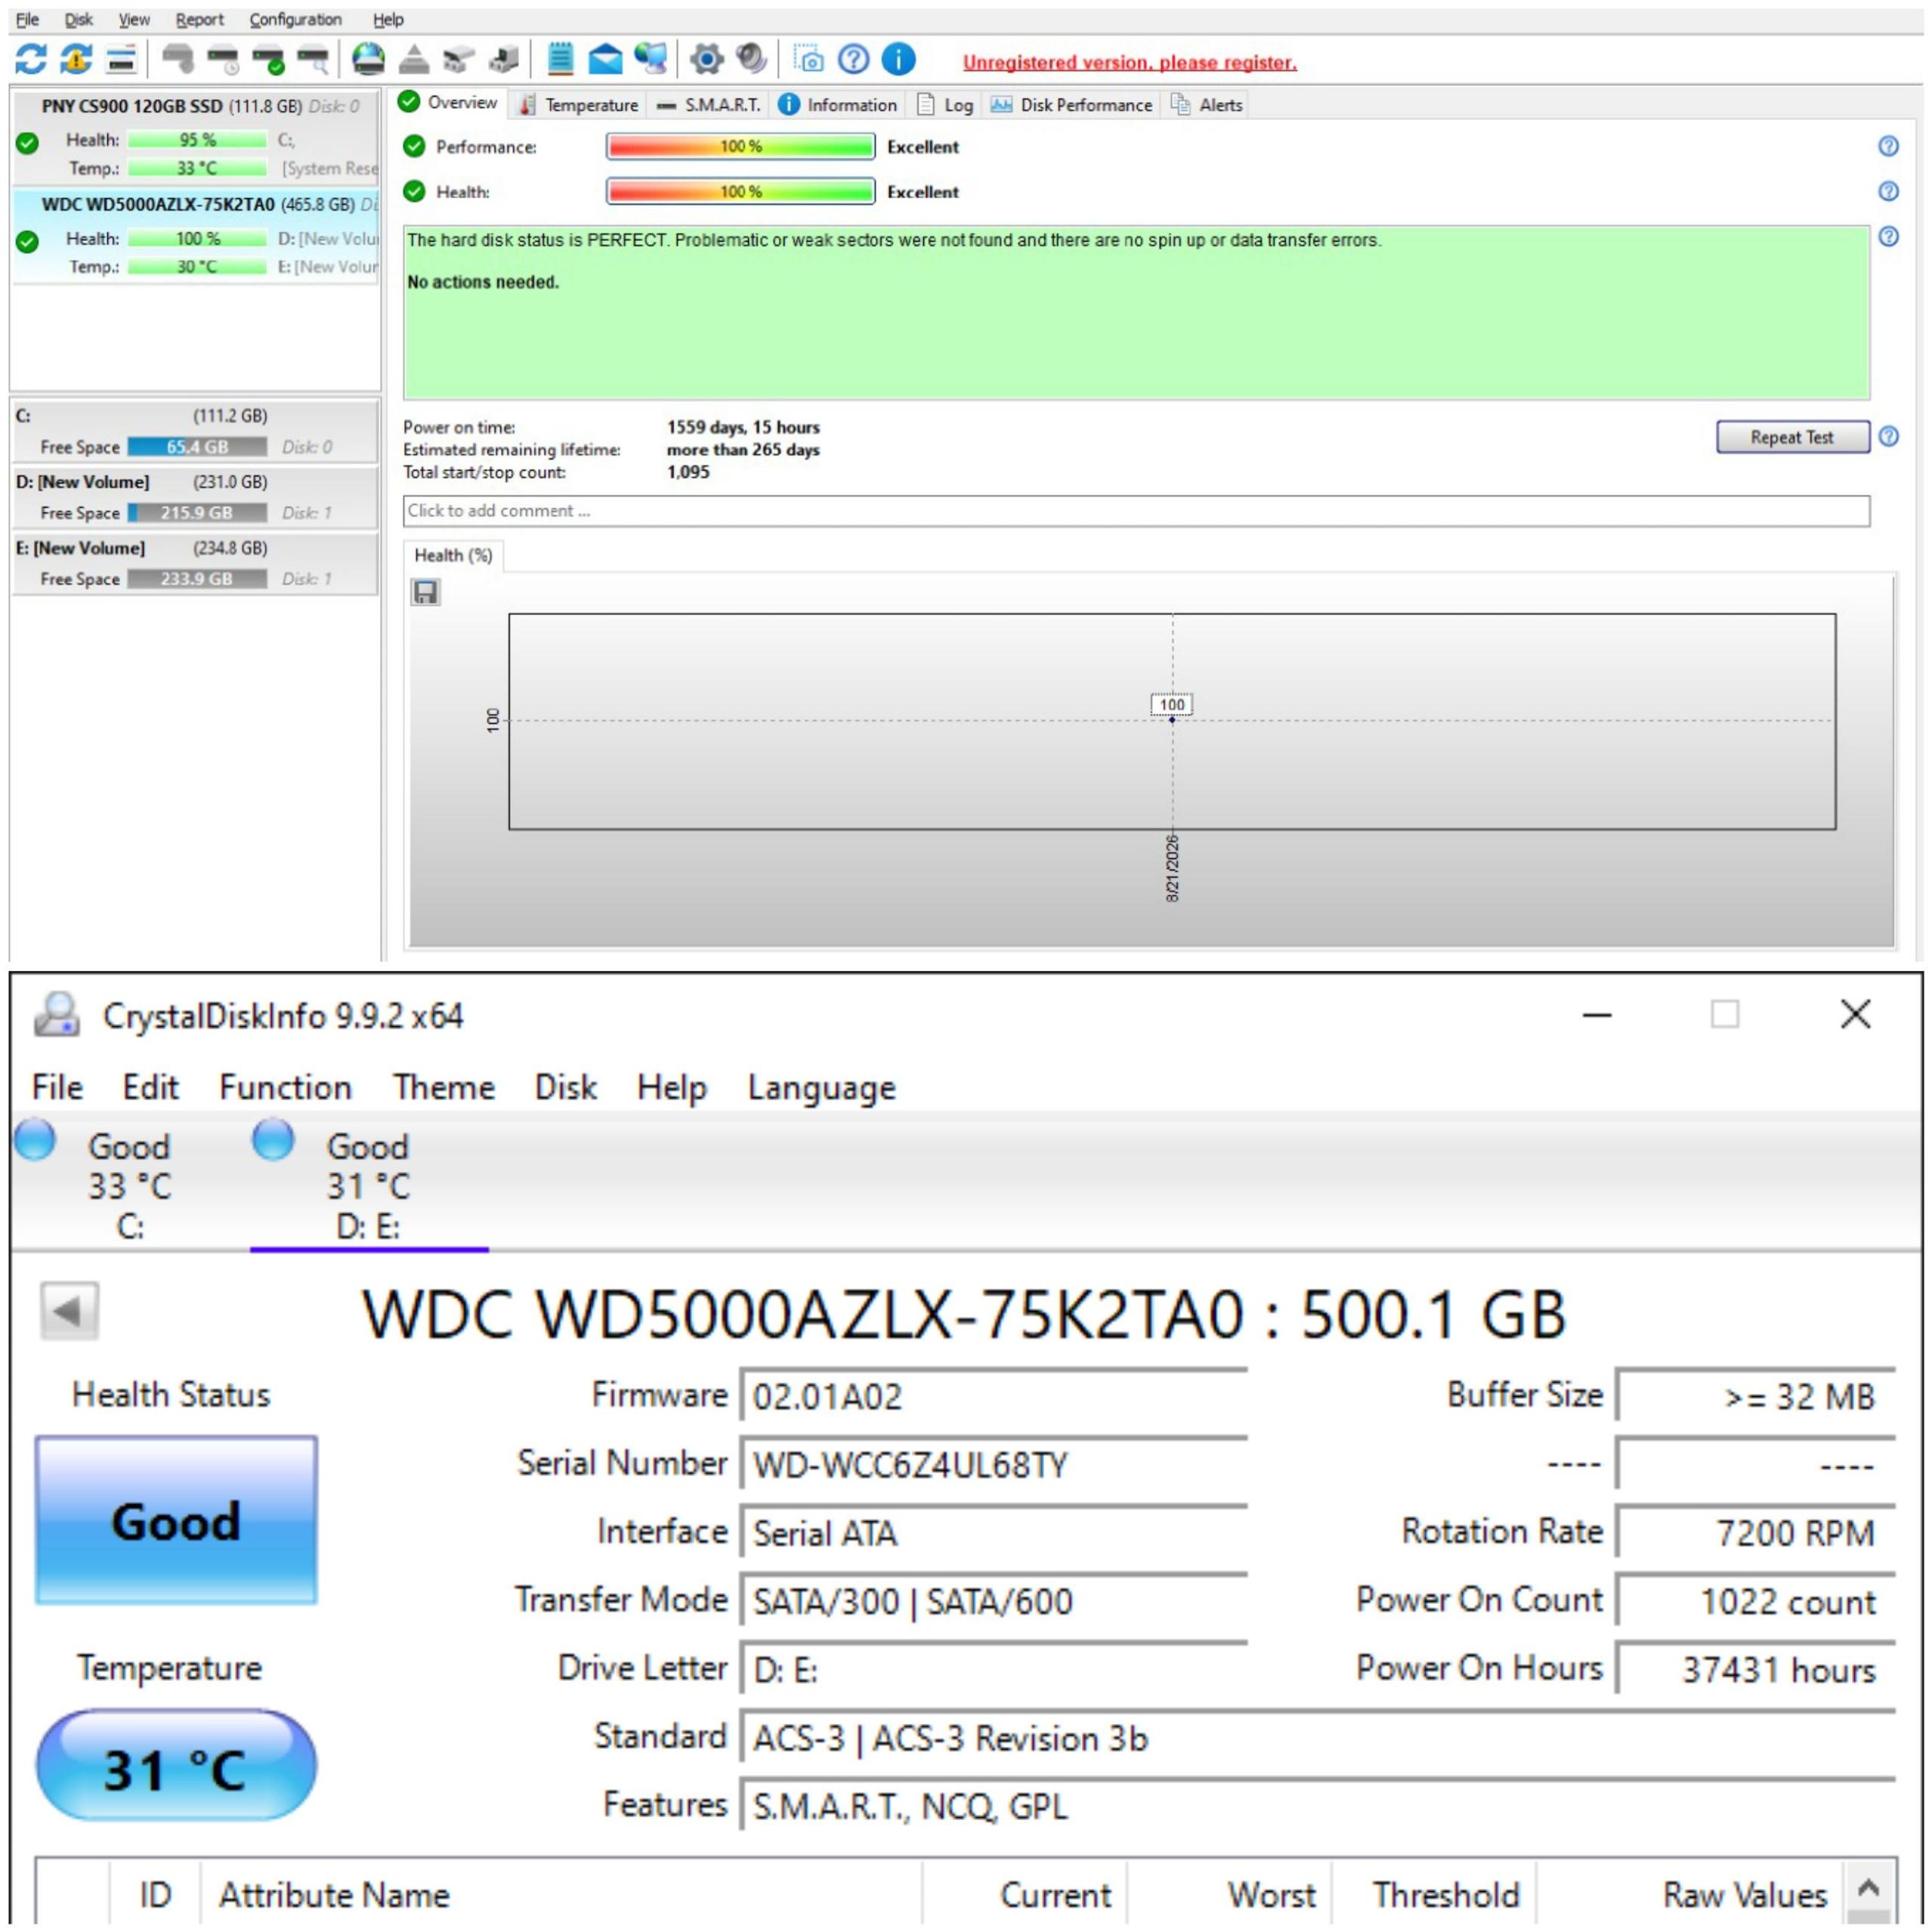The image size is (1932, 1932).
Task: Switch to the S.M.A.R.T. tab
Action: coord(709,105)
